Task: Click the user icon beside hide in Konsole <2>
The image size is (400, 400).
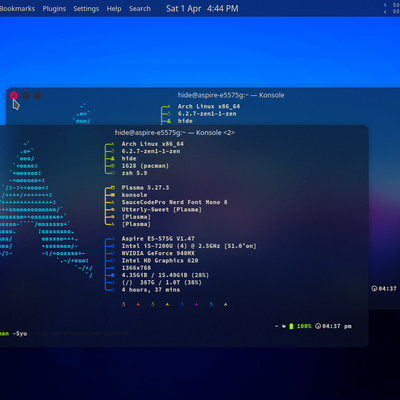Action: [113, 159]
